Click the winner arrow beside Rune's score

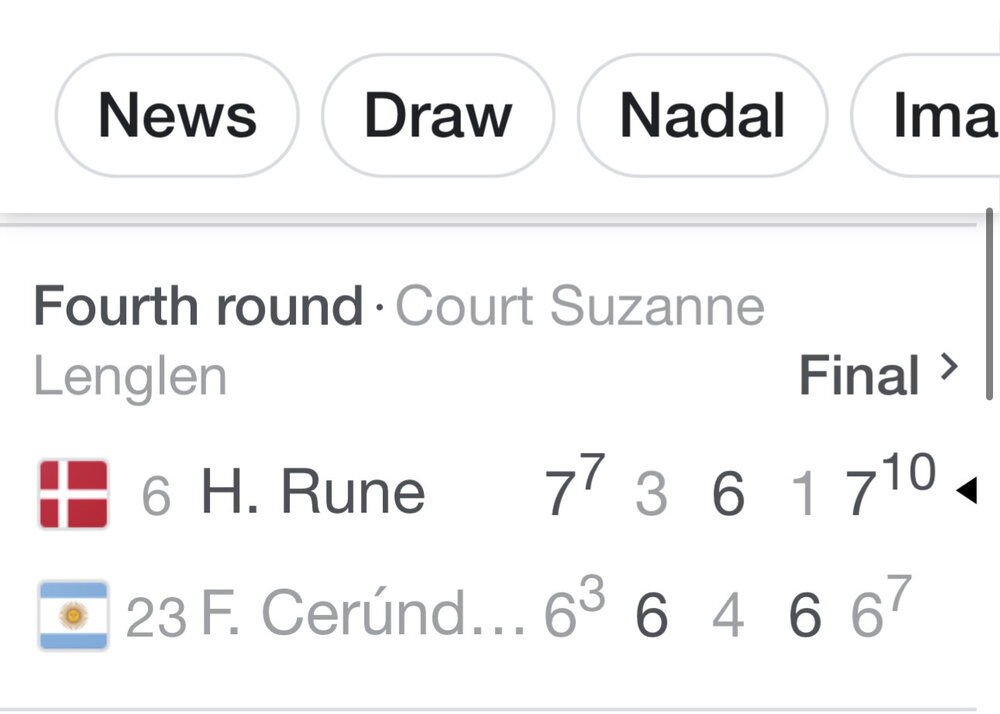(x=965, y=491)
